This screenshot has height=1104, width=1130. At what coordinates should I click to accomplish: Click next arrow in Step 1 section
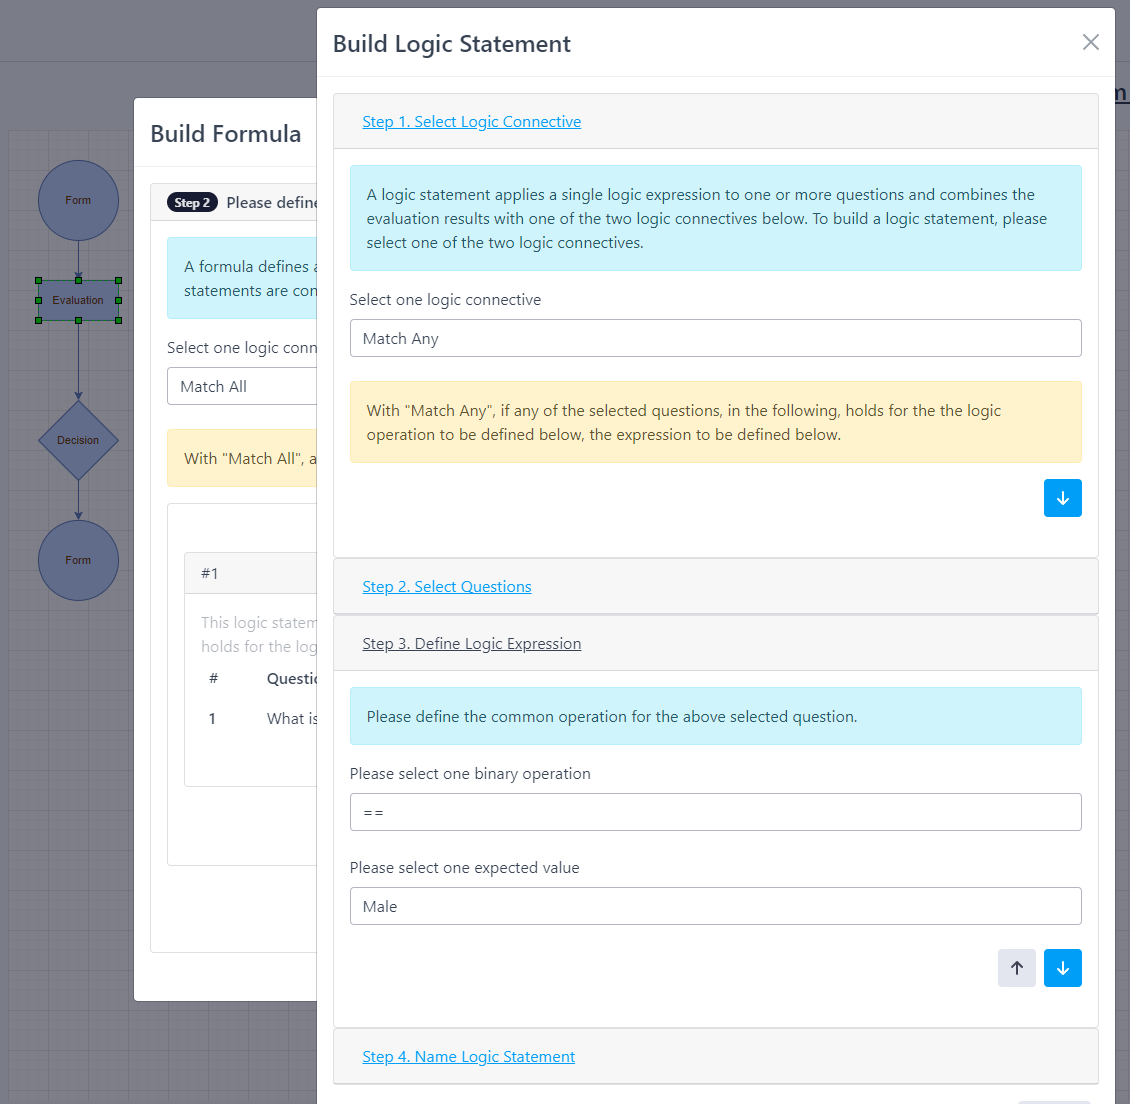click(1062, 498)
